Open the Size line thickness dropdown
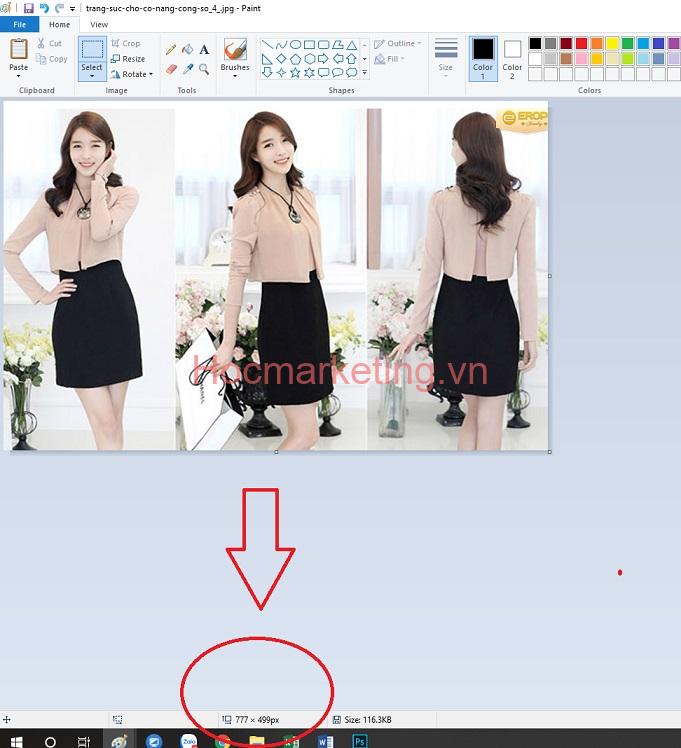This screenshot has height=748, width=681. (x=446, y=59)
